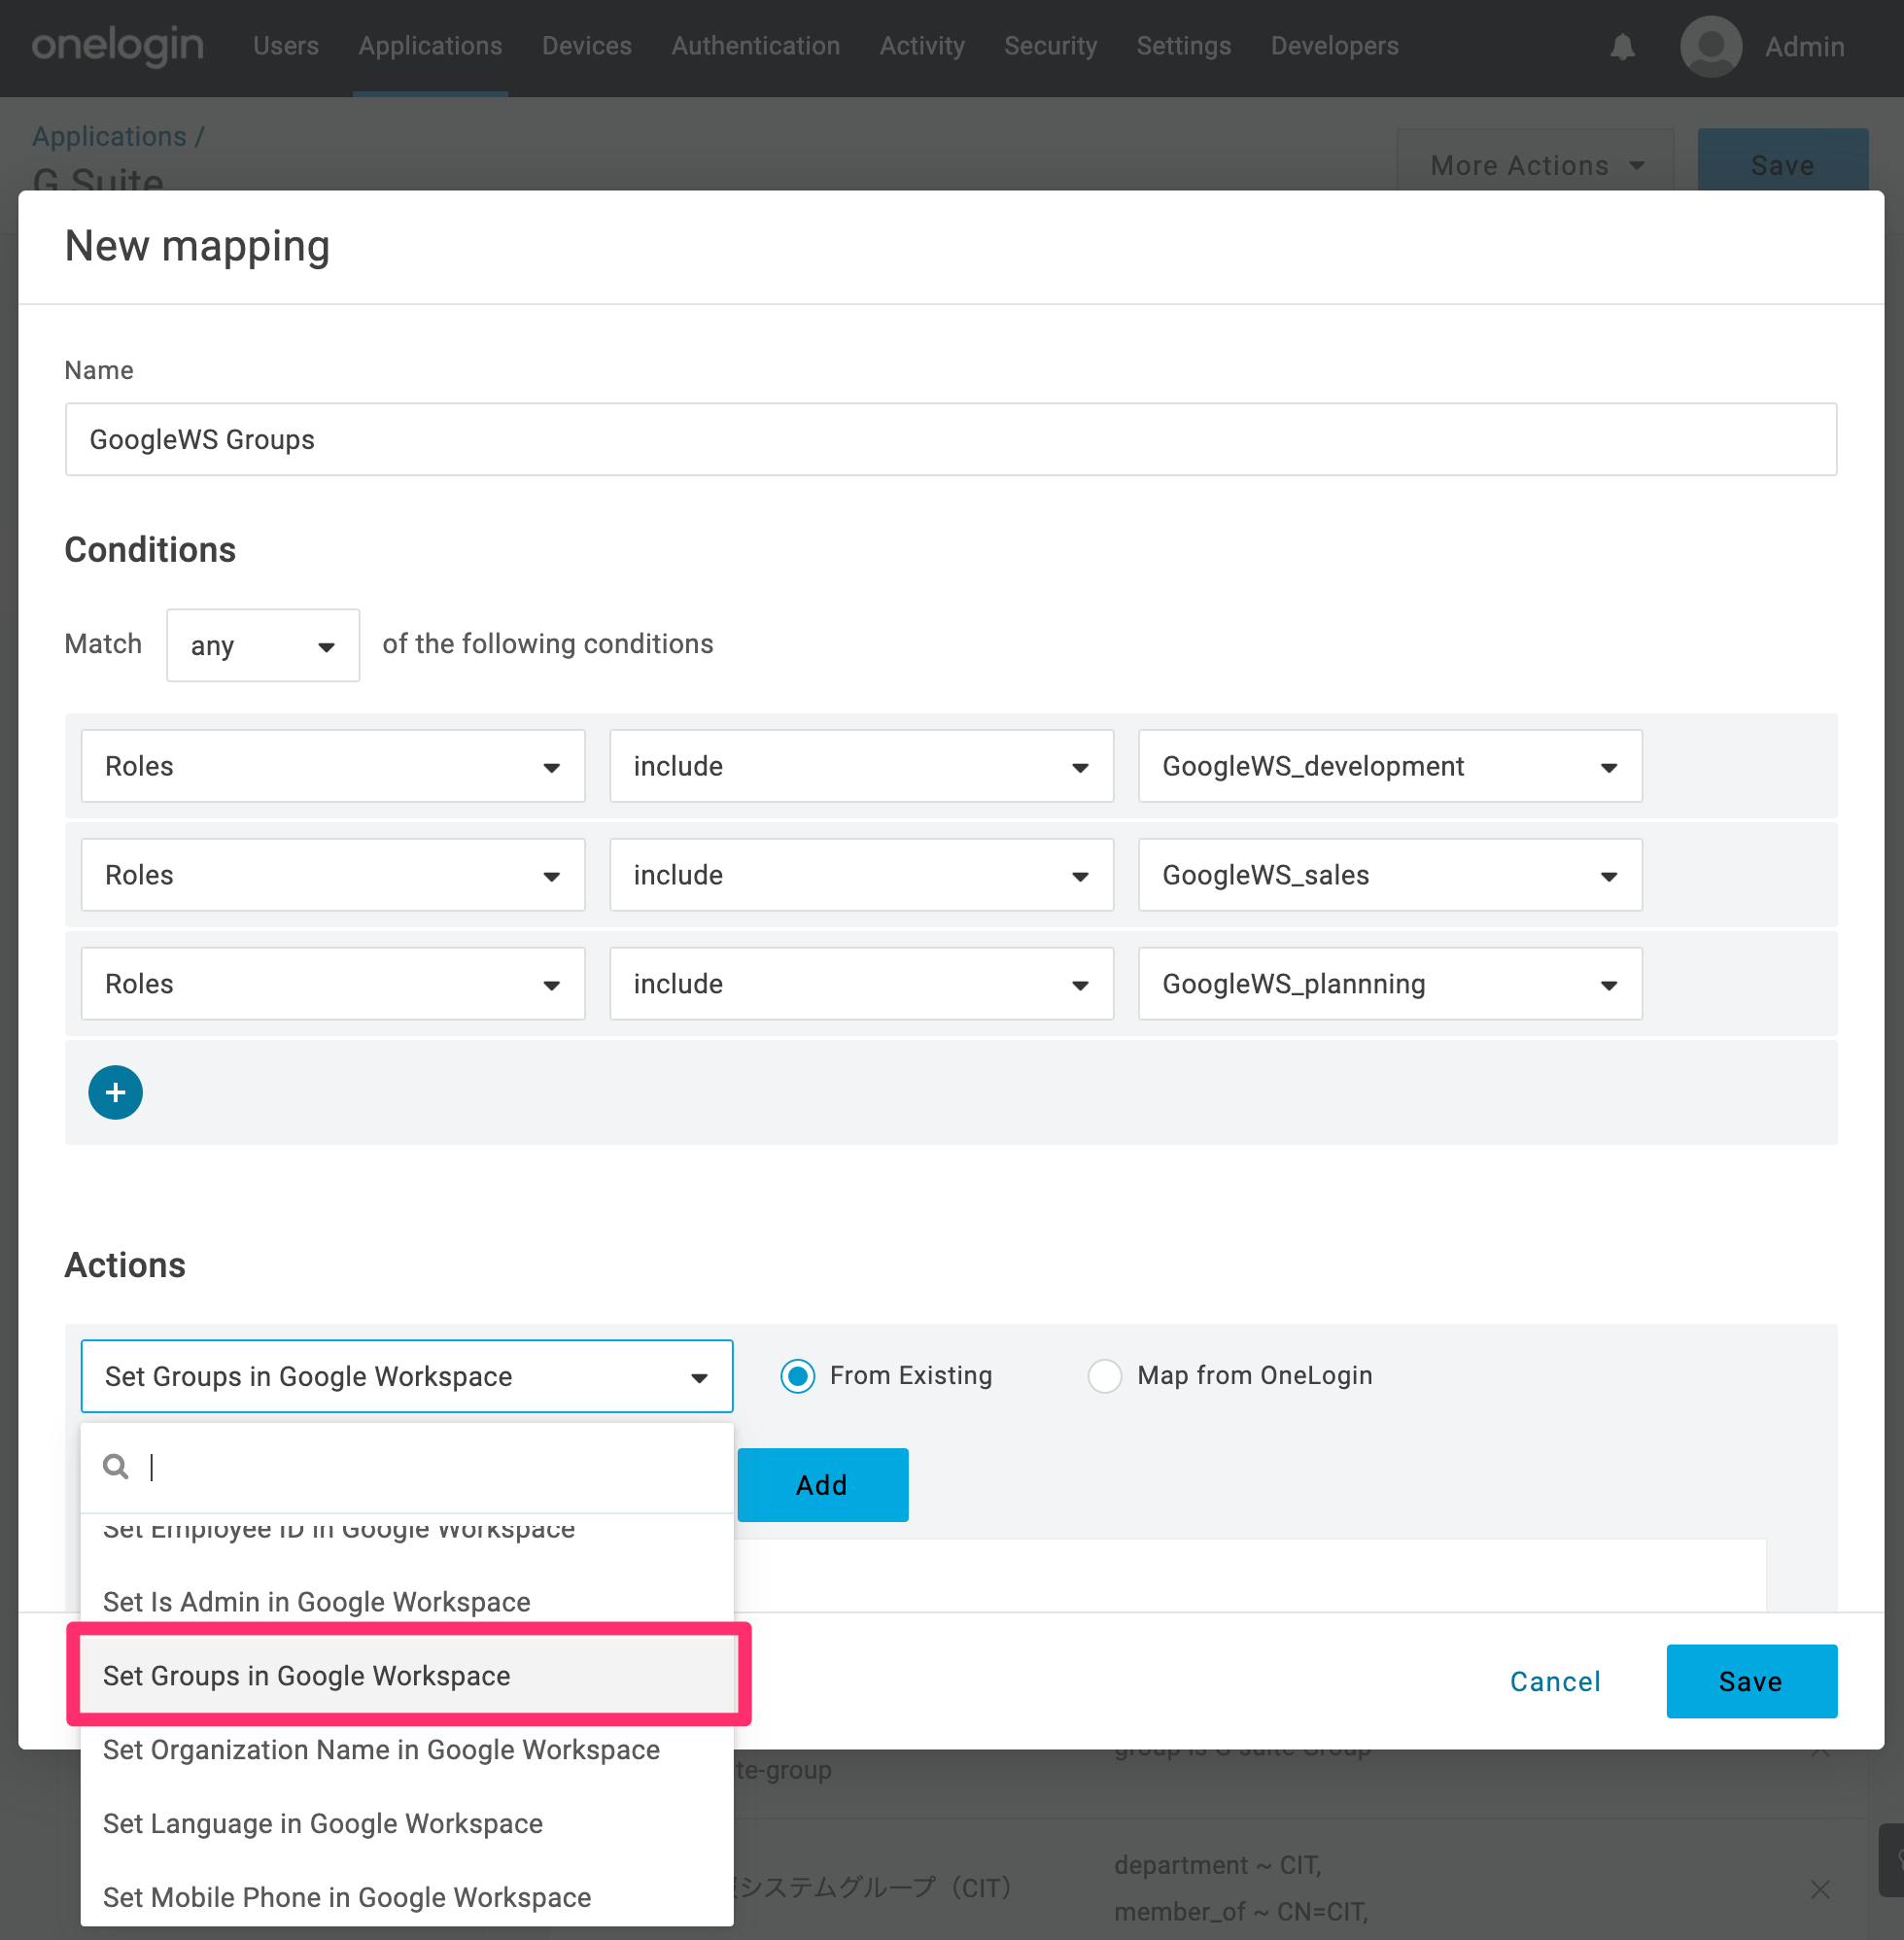Choose Set Is Admin in Google Workspace

407,1602
